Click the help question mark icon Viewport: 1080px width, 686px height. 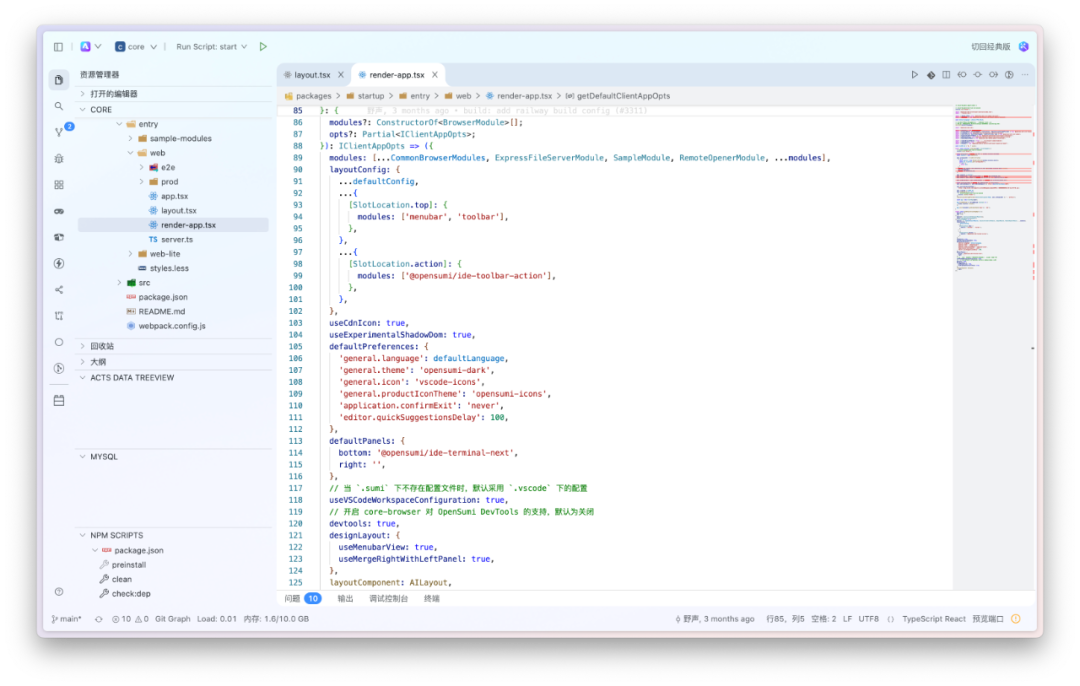pos(59,592)
